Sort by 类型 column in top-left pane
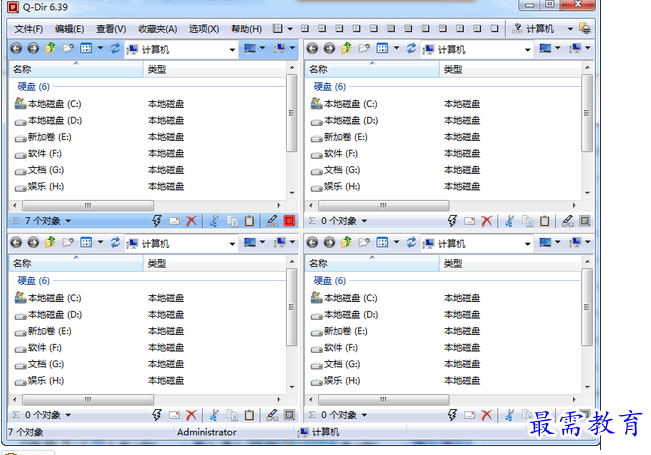 pyautogui.click(x=215, y=69)
